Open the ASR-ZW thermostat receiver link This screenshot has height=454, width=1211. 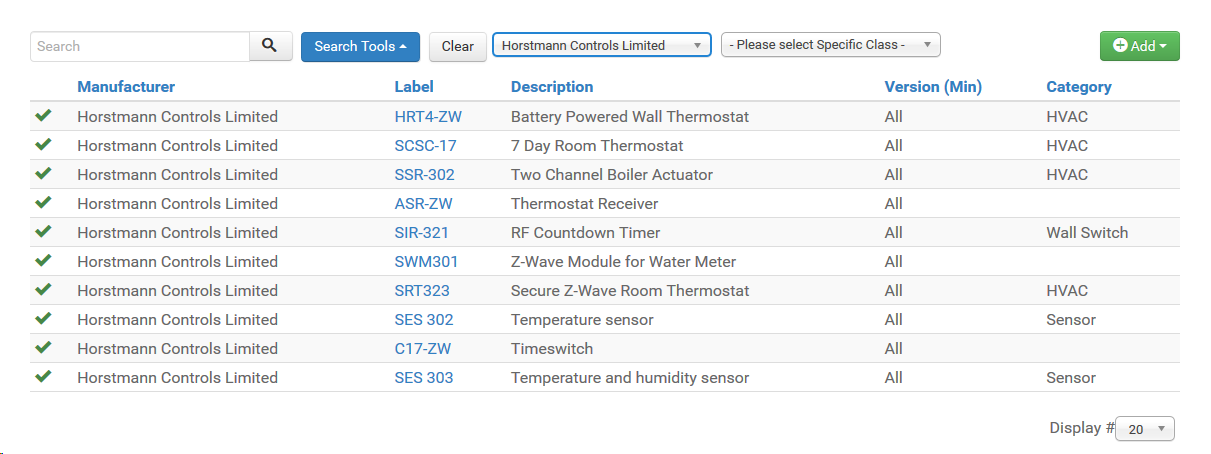coord(423,203)
